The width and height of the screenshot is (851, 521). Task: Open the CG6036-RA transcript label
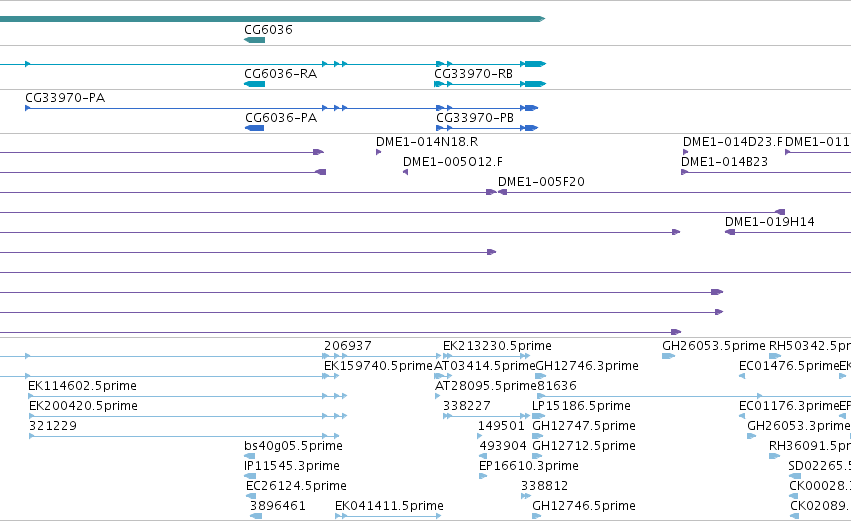point(281,74)
